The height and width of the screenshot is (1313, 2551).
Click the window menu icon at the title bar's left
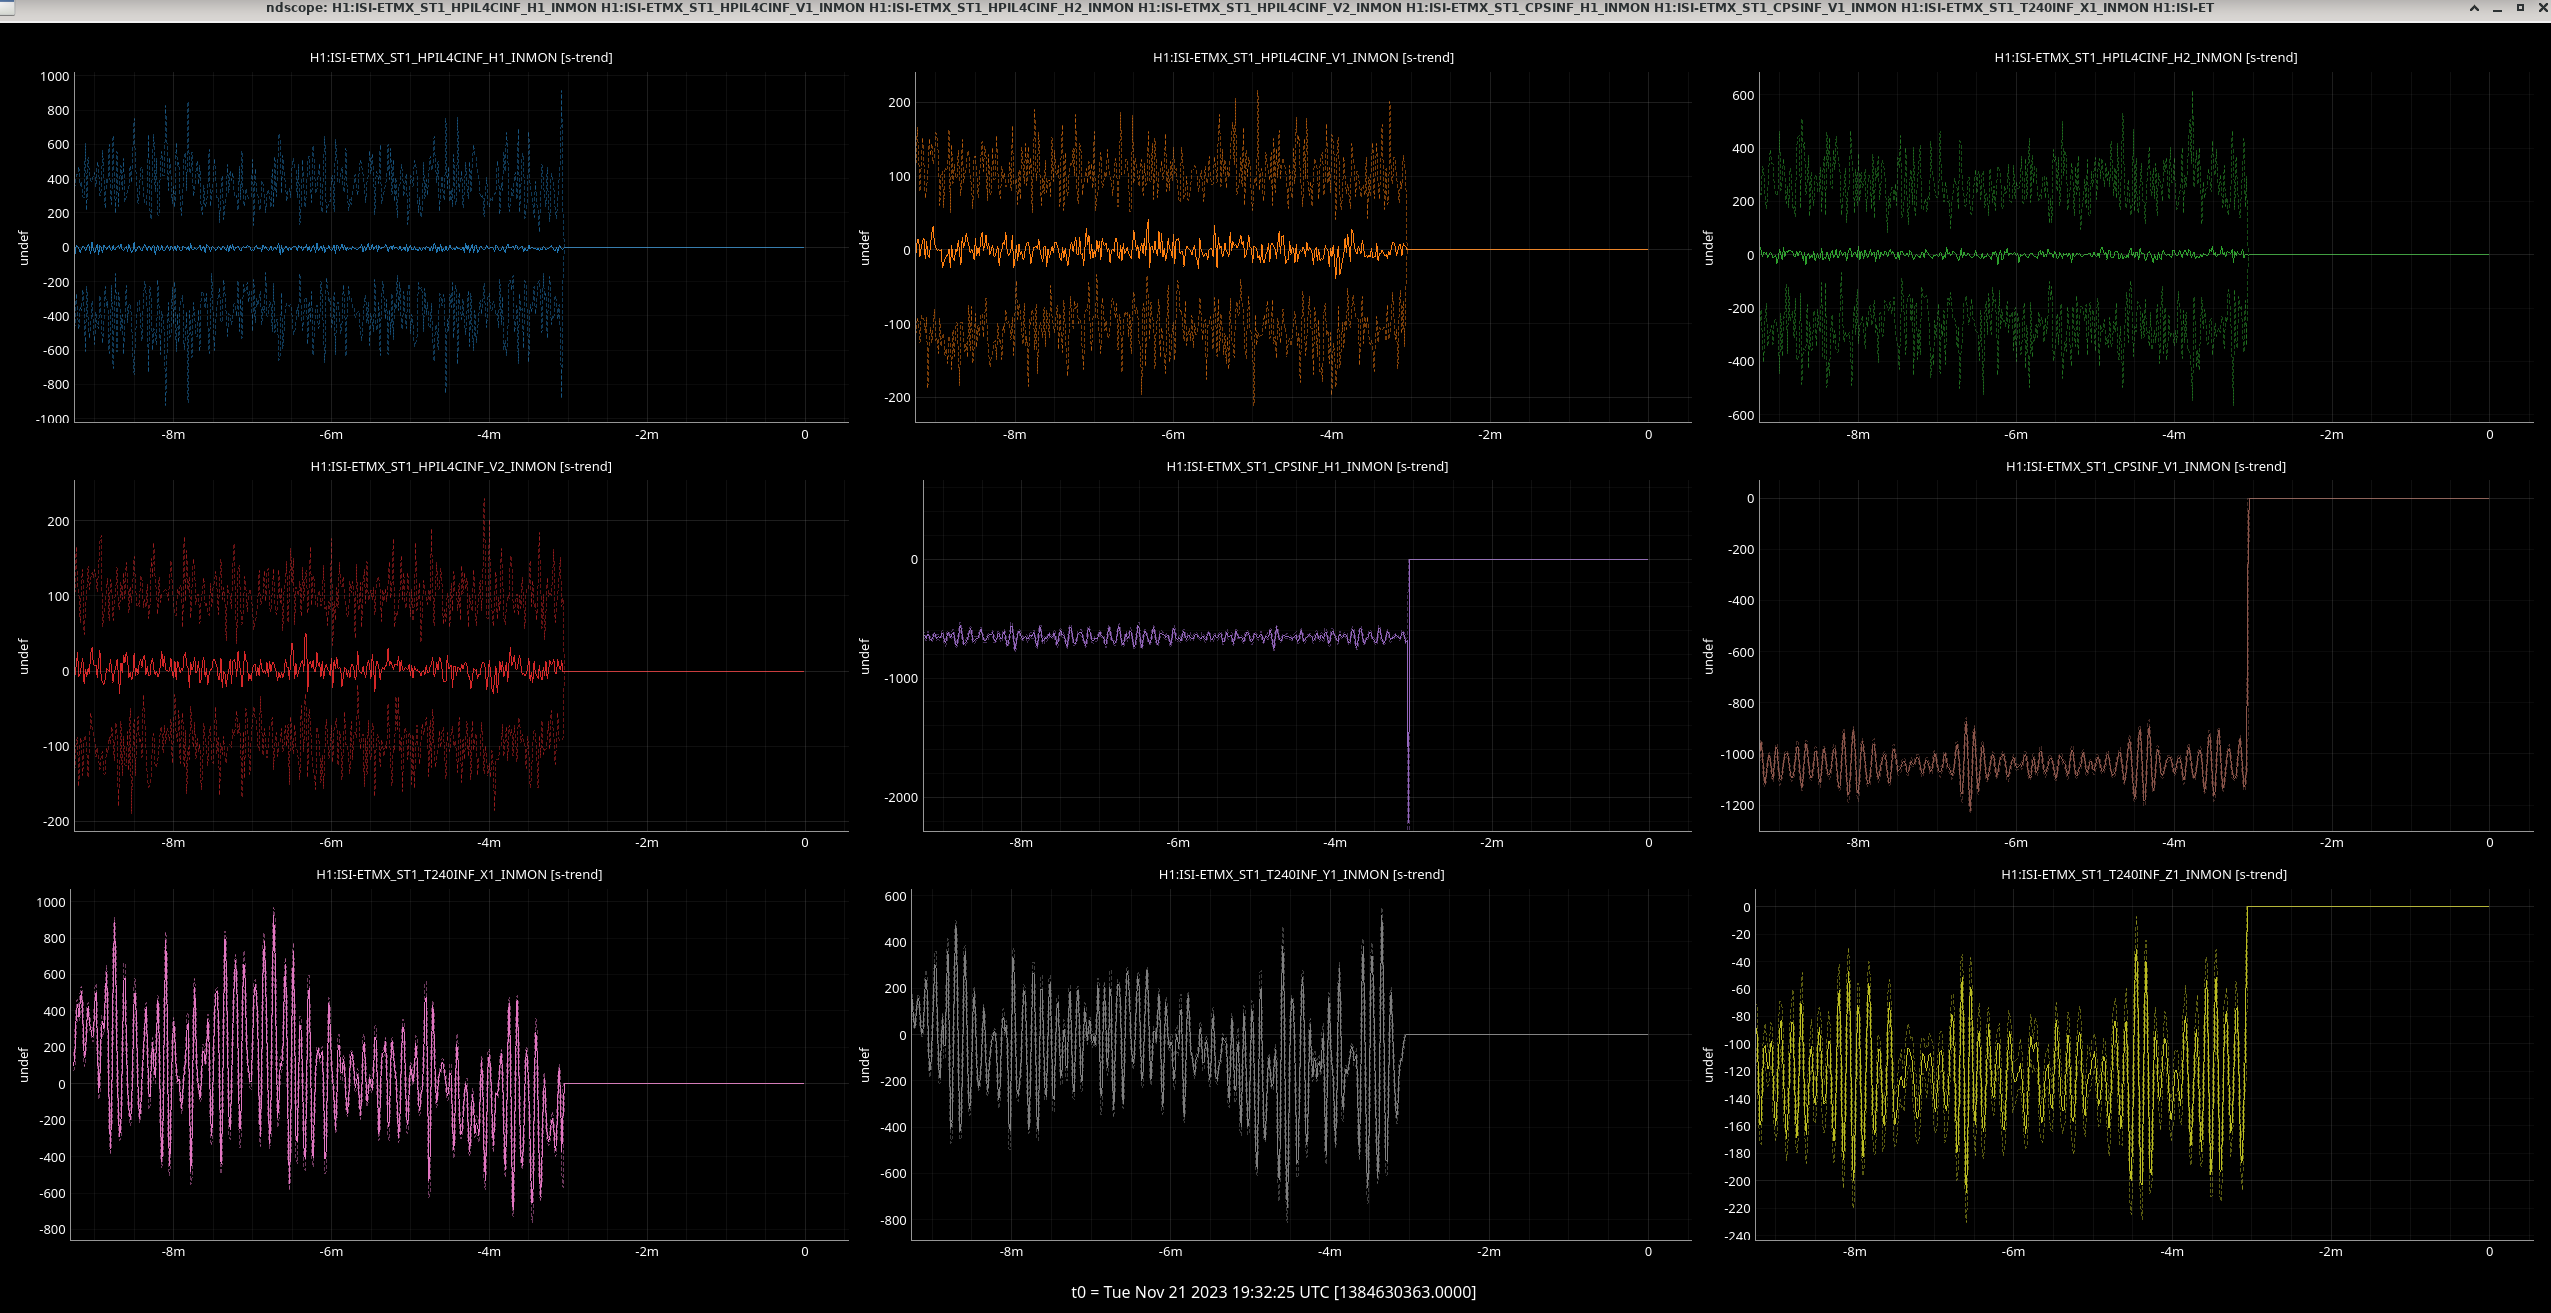(7, 7)
